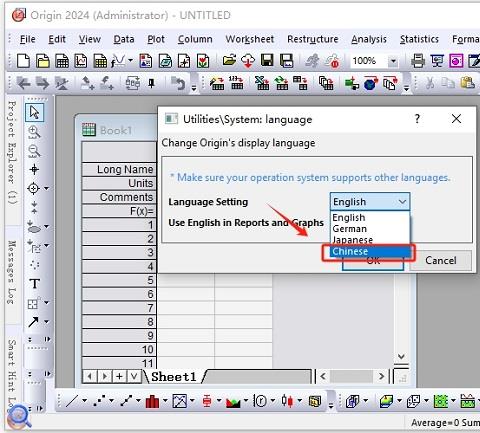
Task: Open the Plot menu
Action: pos(156,39)
